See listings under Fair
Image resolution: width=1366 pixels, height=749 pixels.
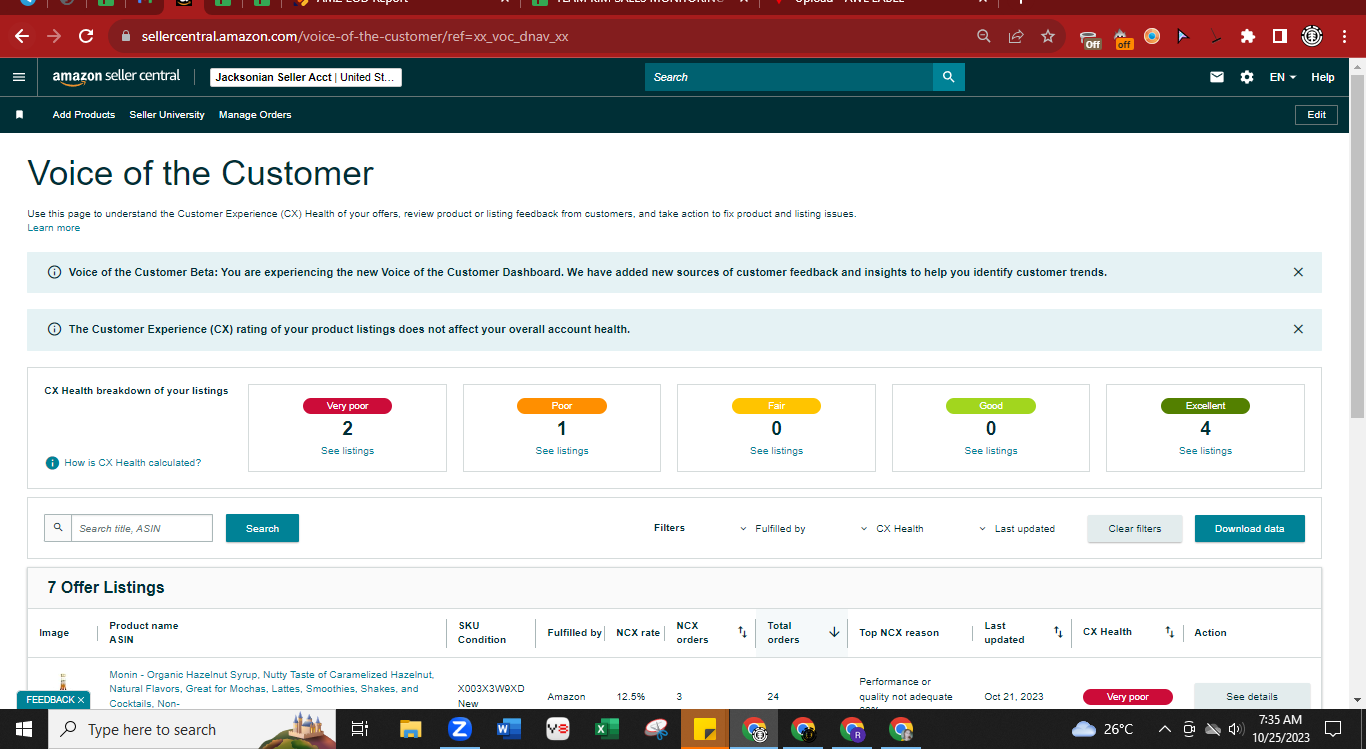tap(776, 451)
